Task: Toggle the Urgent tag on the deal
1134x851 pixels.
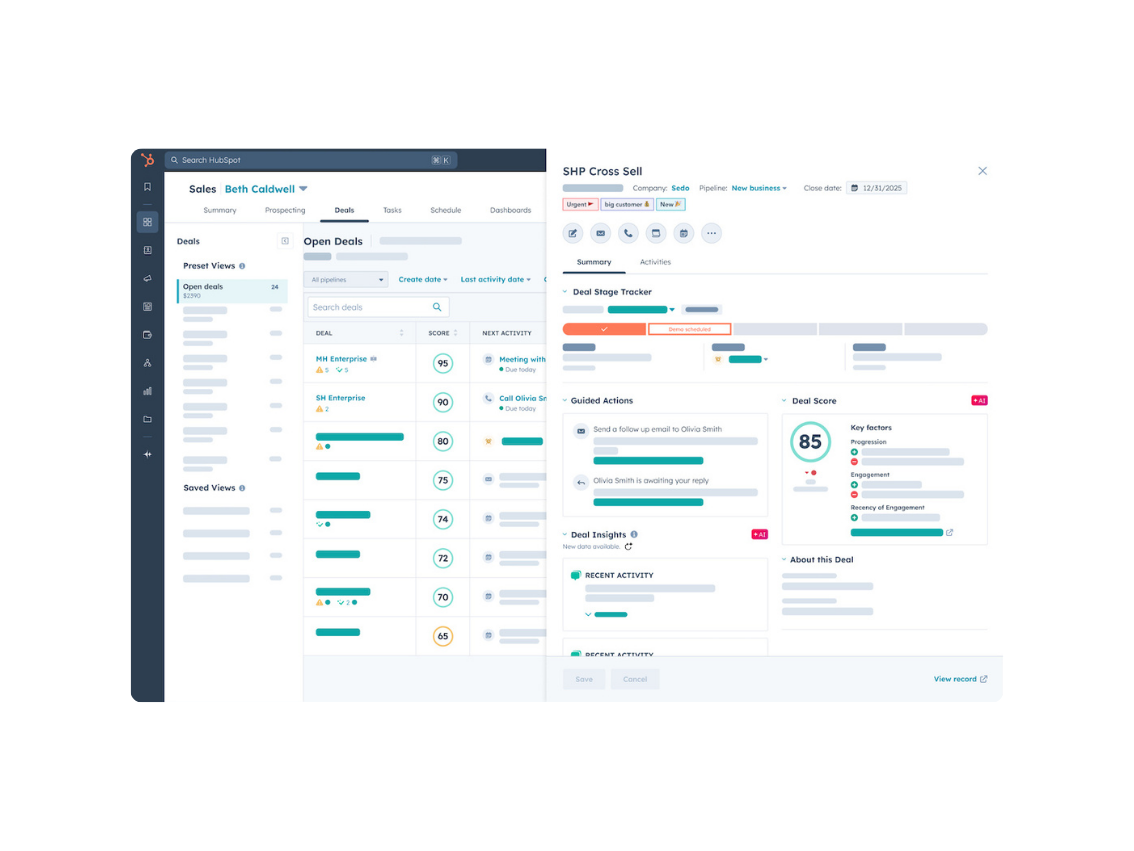Action: (580, 203)
